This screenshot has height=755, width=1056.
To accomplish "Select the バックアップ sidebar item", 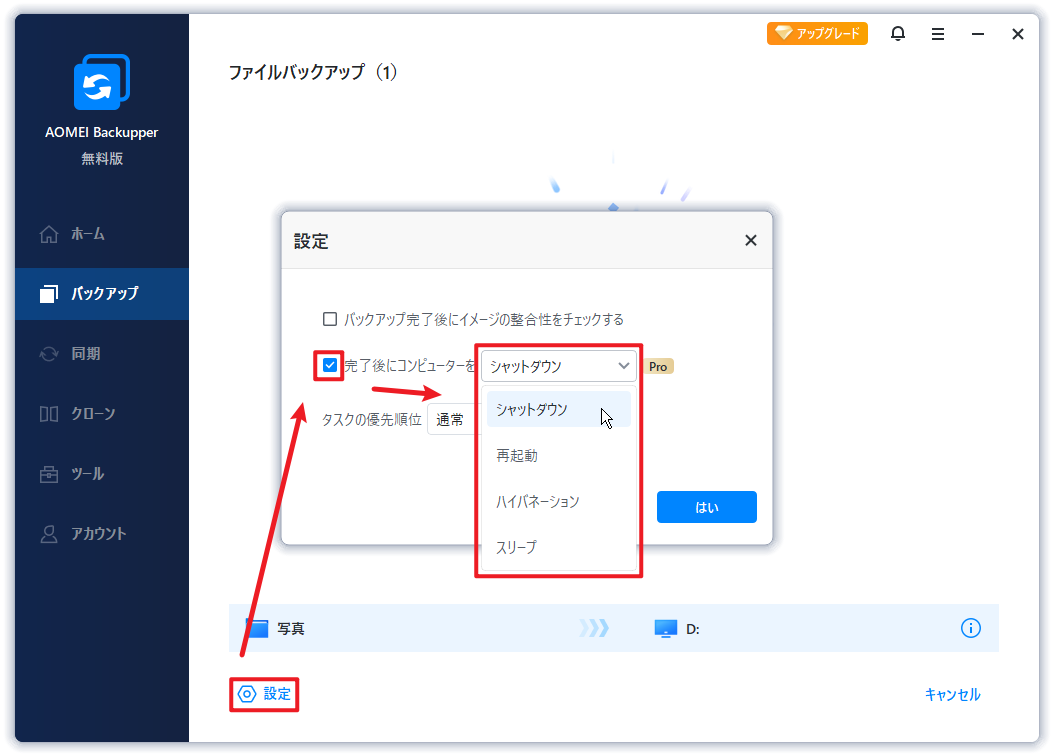I will (x=102, y=294).
